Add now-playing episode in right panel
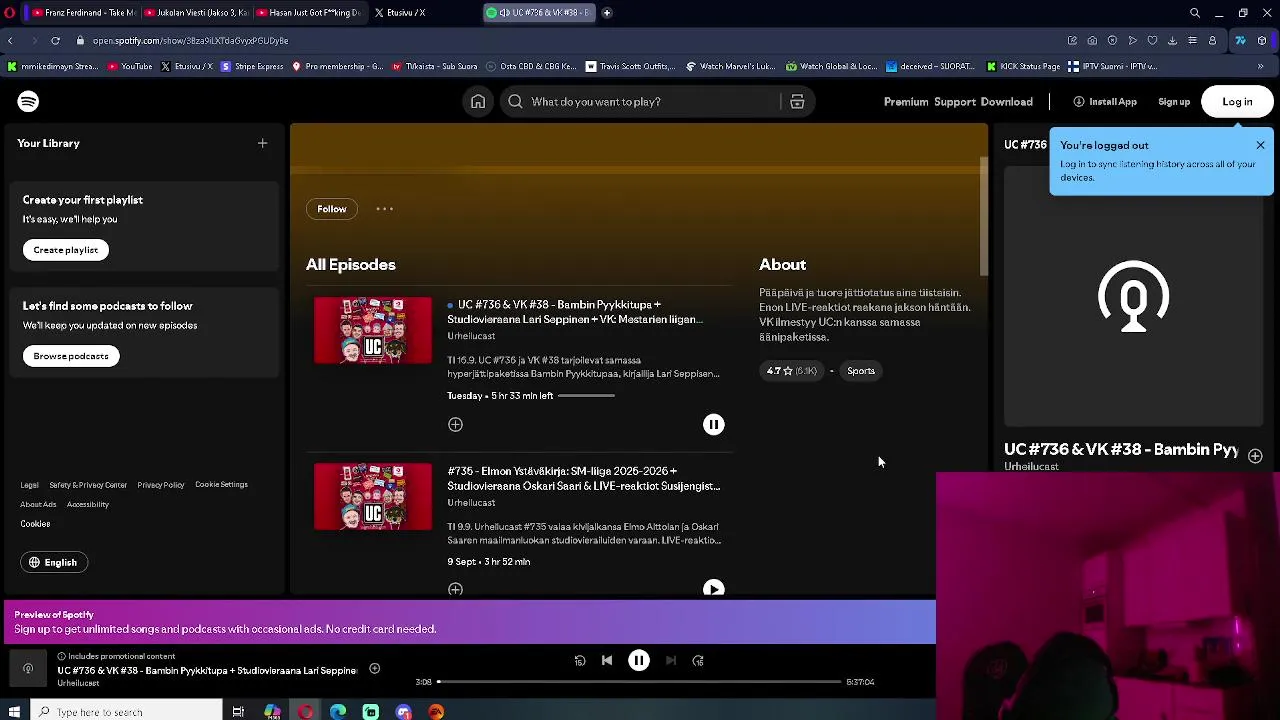This screenshot has height=720, width=1280. click(x=1255, y=456)
